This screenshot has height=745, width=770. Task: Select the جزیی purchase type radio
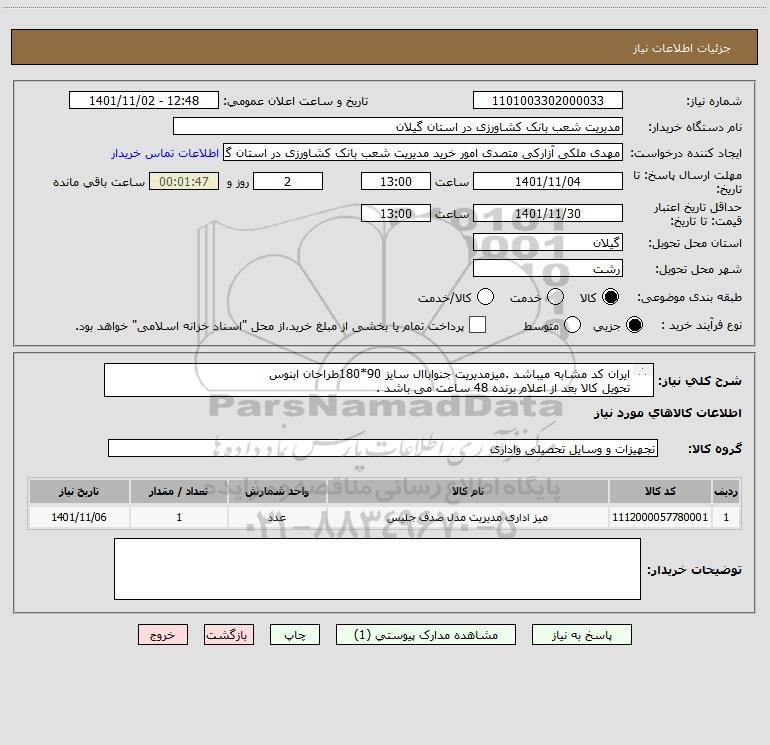click(634, 325)
